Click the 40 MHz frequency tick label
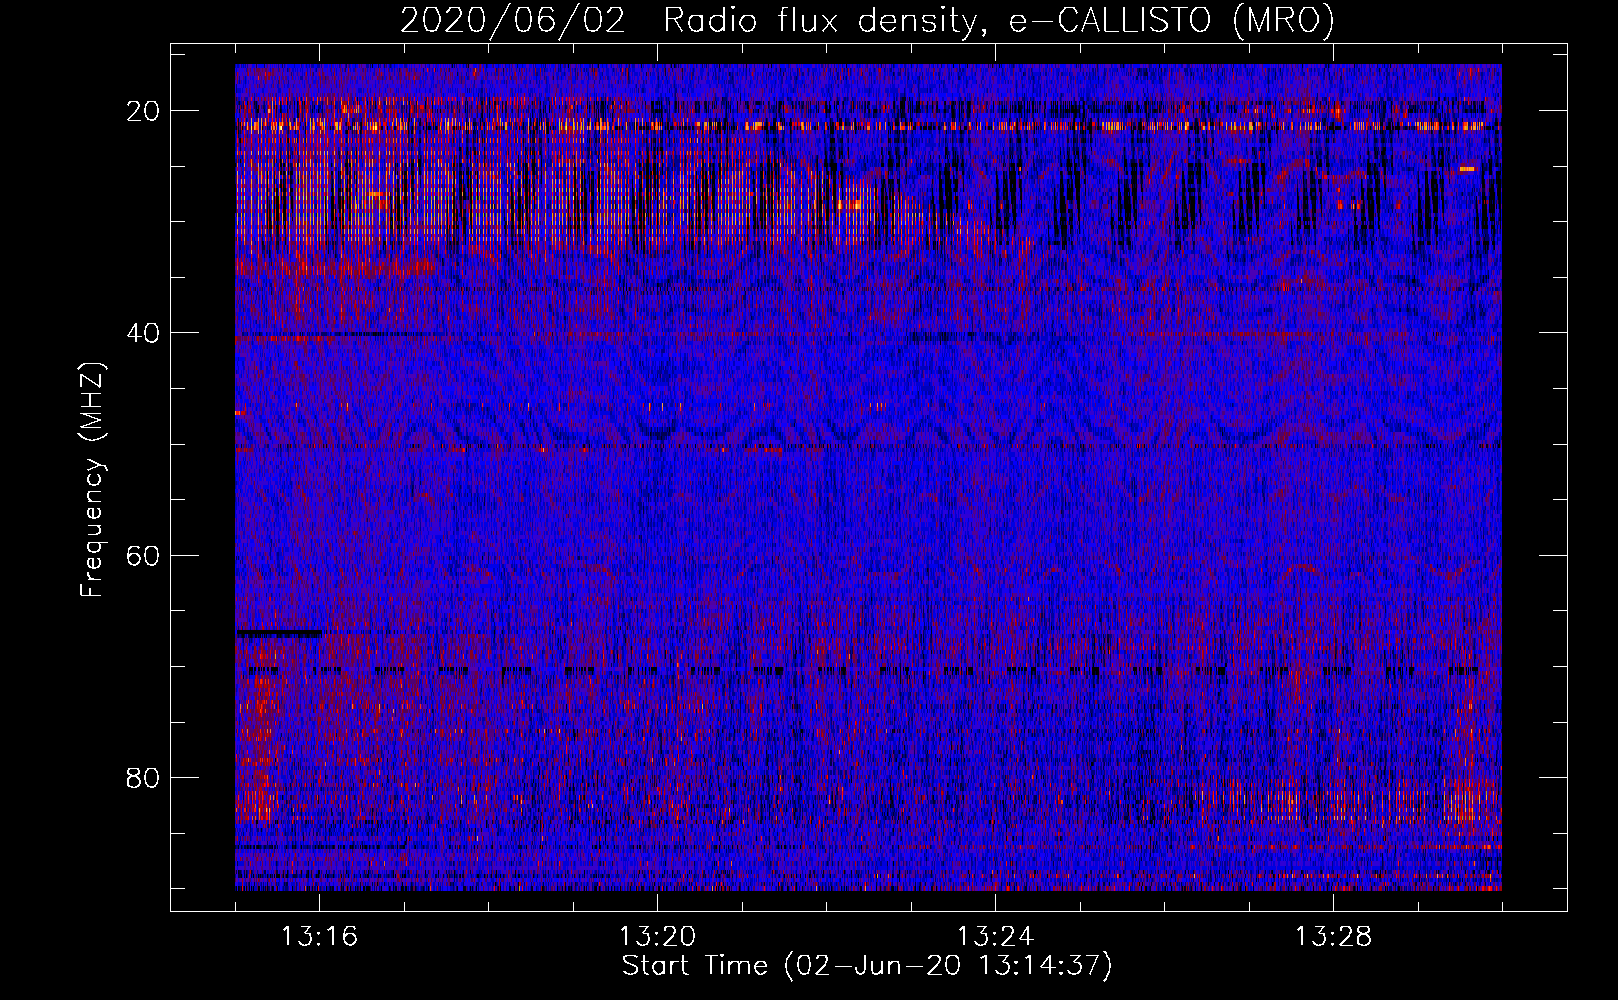Image resolution: width=1618 pixels, height=1000 pixels. 144,333
